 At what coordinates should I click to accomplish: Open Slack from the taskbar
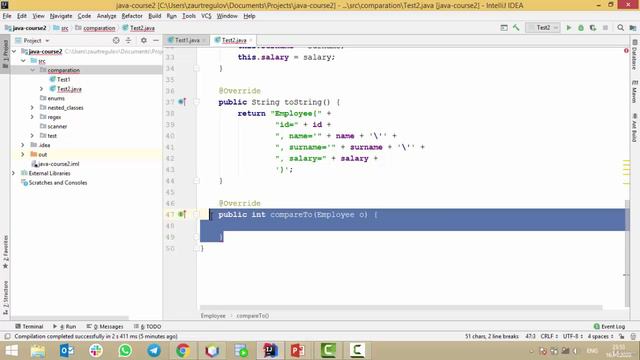point(96,350)
